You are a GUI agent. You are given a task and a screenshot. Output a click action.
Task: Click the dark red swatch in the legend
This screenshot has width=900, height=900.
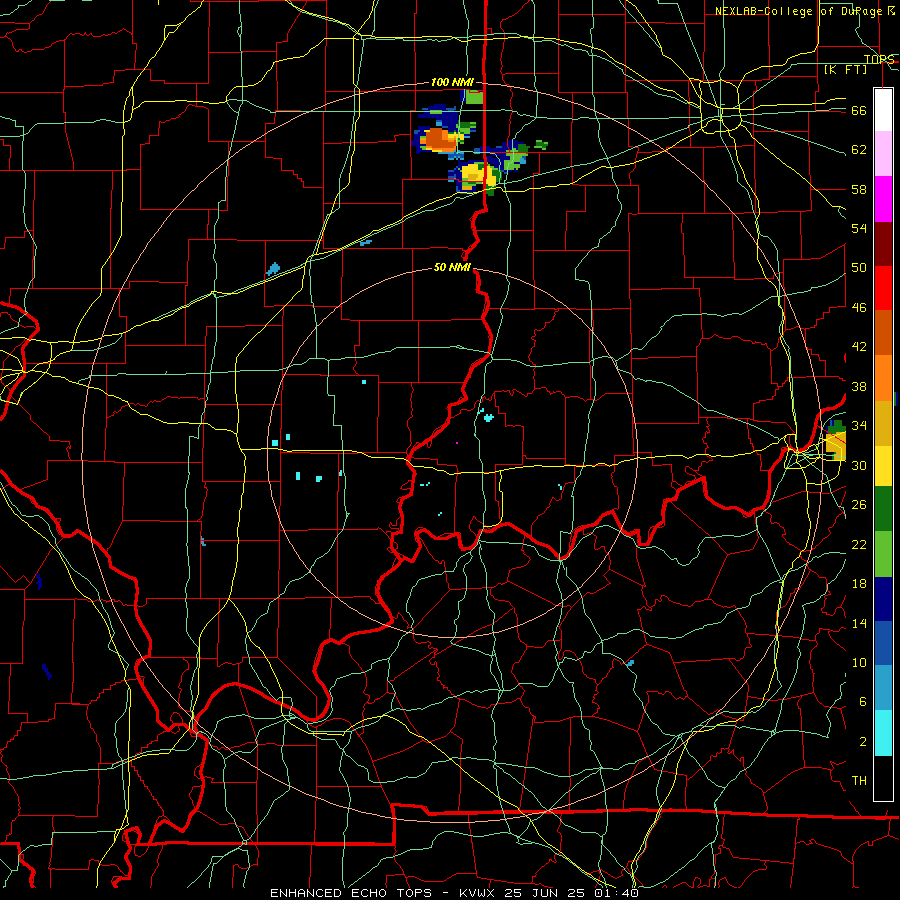pos(883,243)
